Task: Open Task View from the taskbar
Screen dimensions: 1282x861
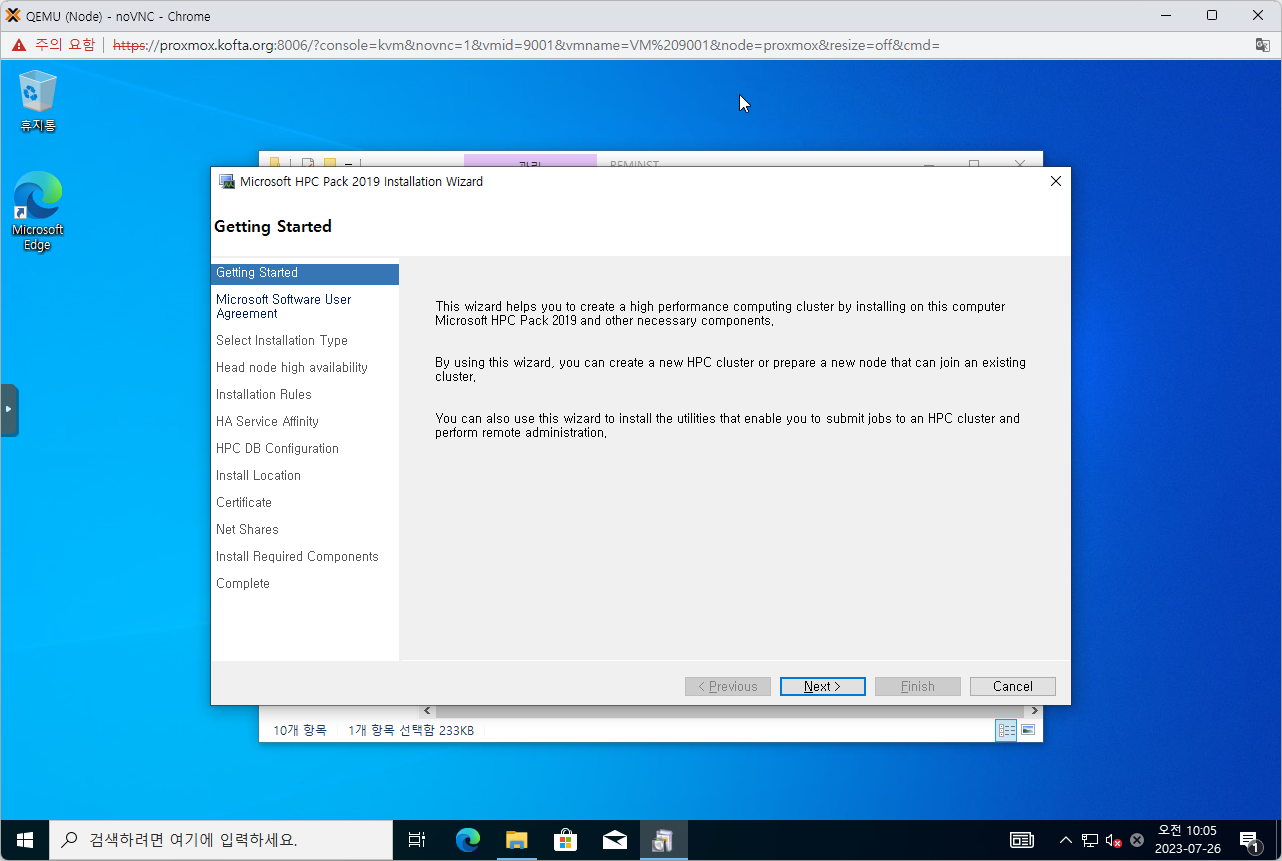Action: 417,840
